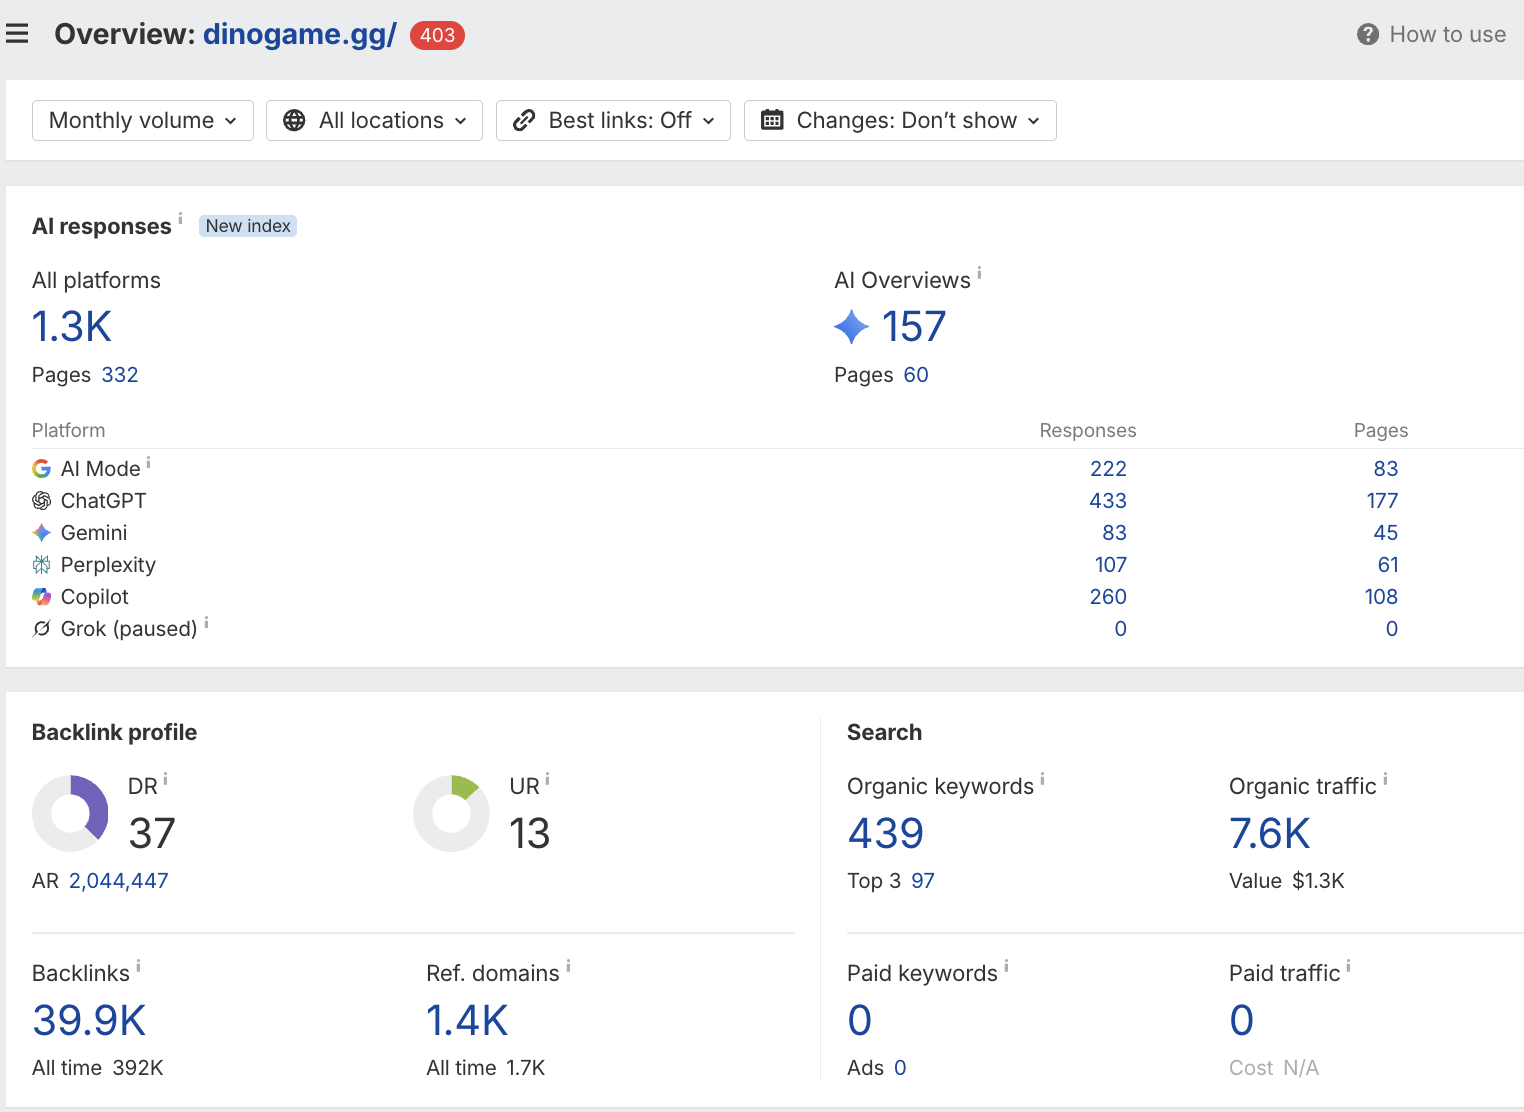This screenshot has height=1112, width=1524.
Task: Click the AI Overviews info icon
Action: 979,272
